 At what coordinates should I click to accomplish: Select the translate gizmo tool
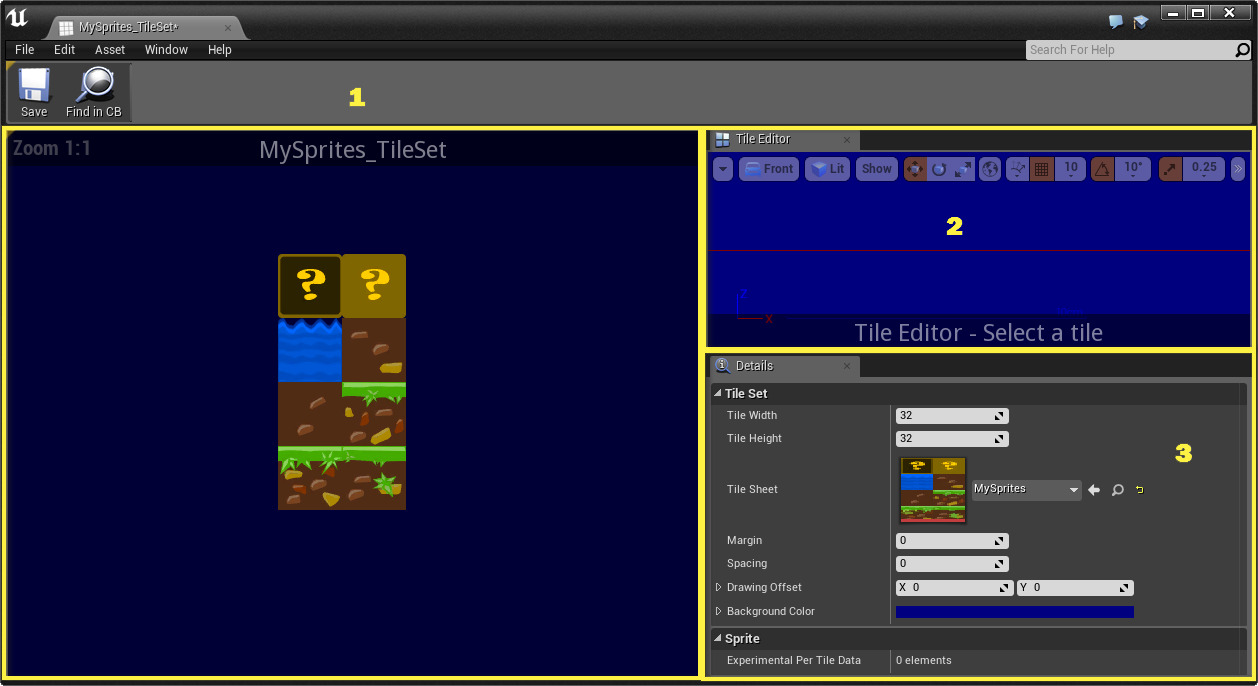(914, 169)
